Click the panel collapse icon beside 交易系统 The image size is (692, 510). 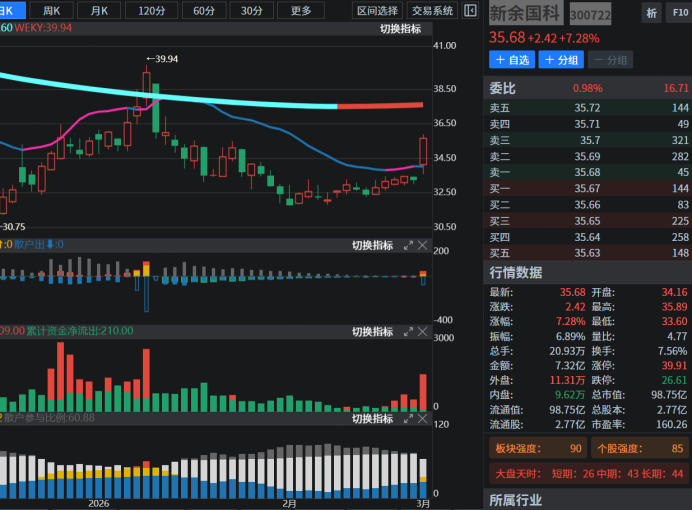pyautogui.click(x=470, y=11)
